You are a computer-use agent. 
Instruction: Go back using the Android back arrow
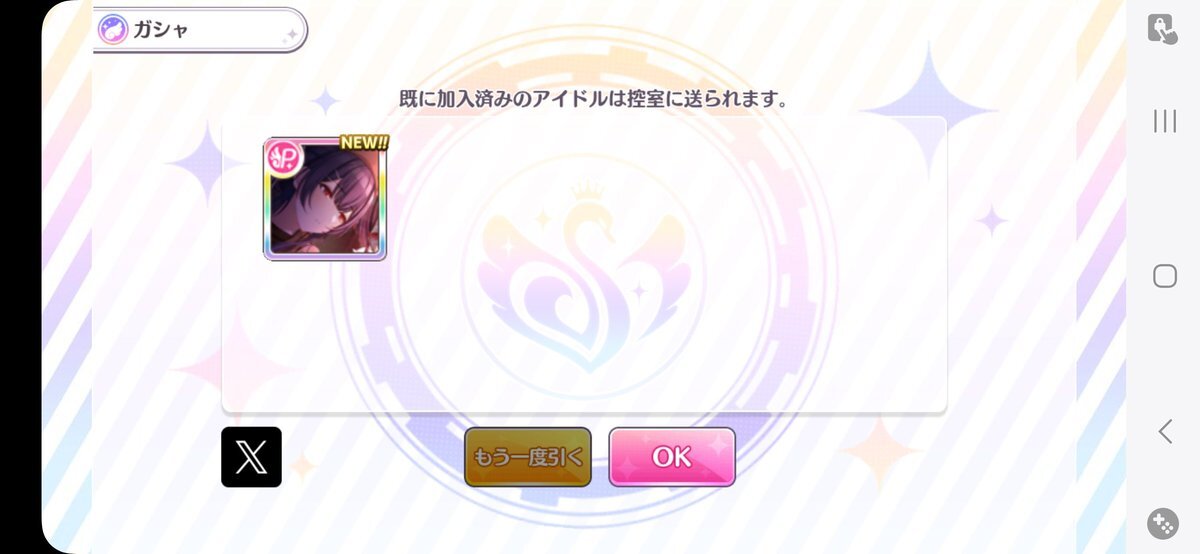coord(1165,431)
